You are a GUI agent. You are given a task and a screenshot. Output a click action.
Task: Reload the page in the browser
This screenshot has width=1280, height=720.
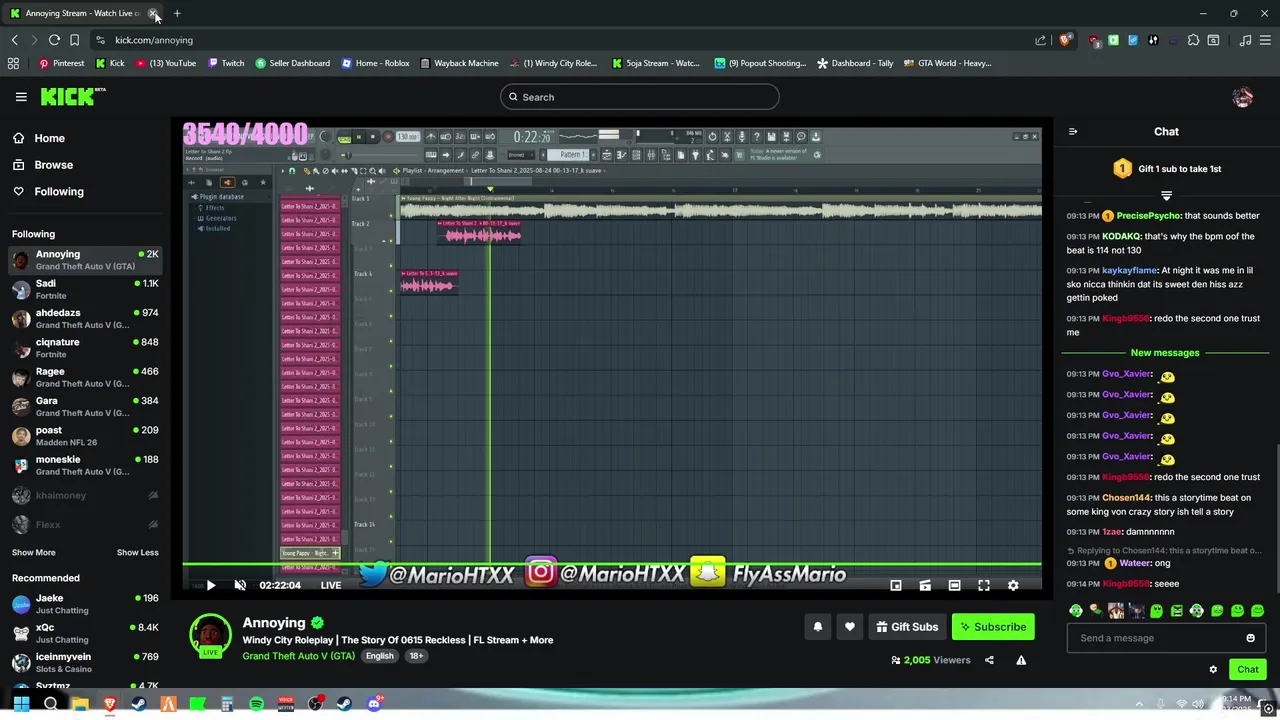[x=54, y=40]
